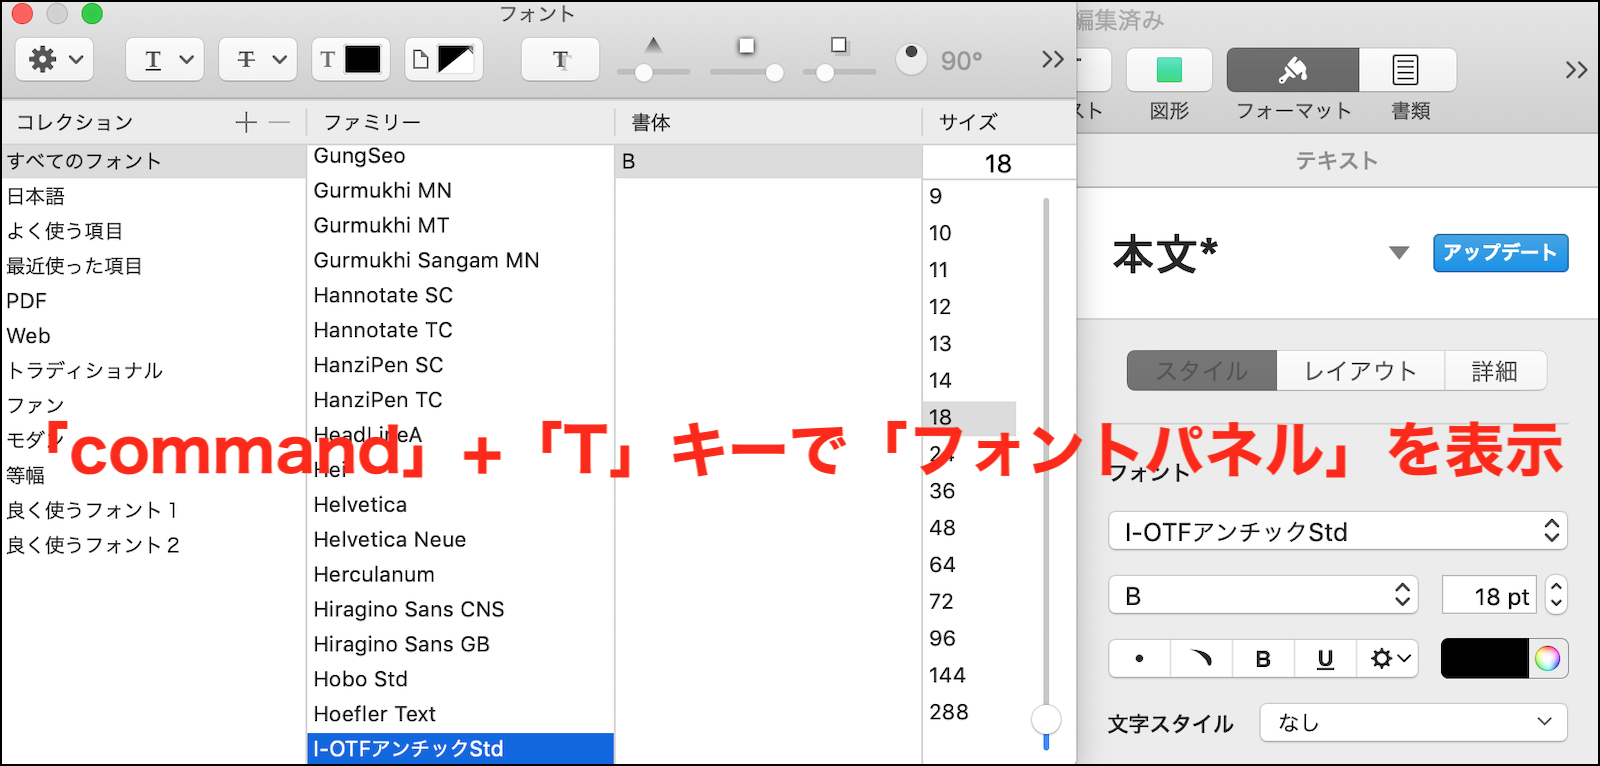Open the color wheel picker beside the black swatch
1600x766 pixels.
[1547, 658]
